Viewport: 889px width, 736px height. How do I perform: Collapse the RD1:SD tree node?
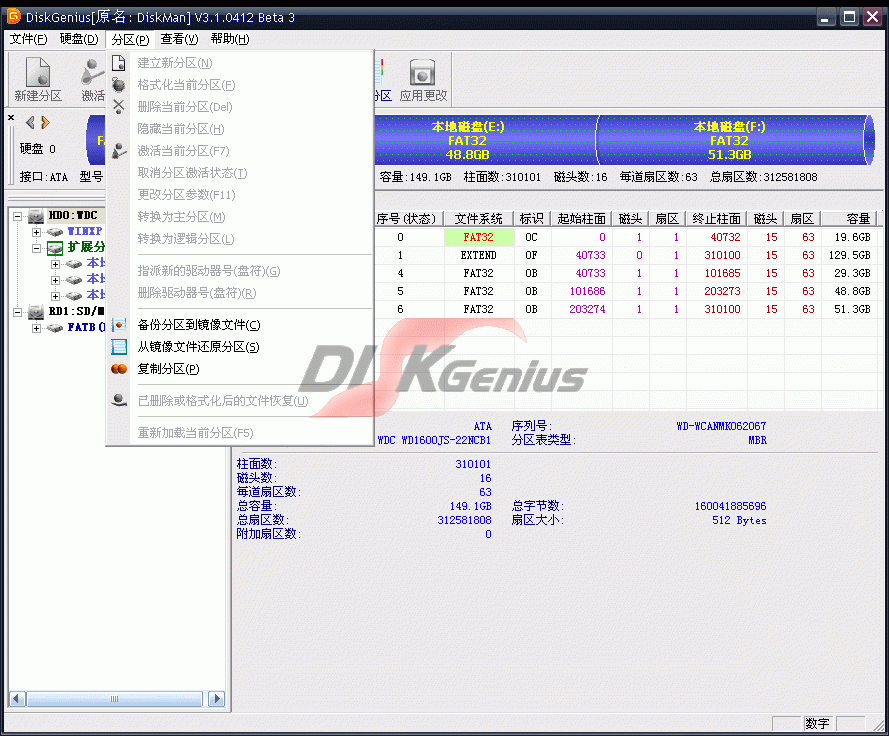tap(18, 312)
